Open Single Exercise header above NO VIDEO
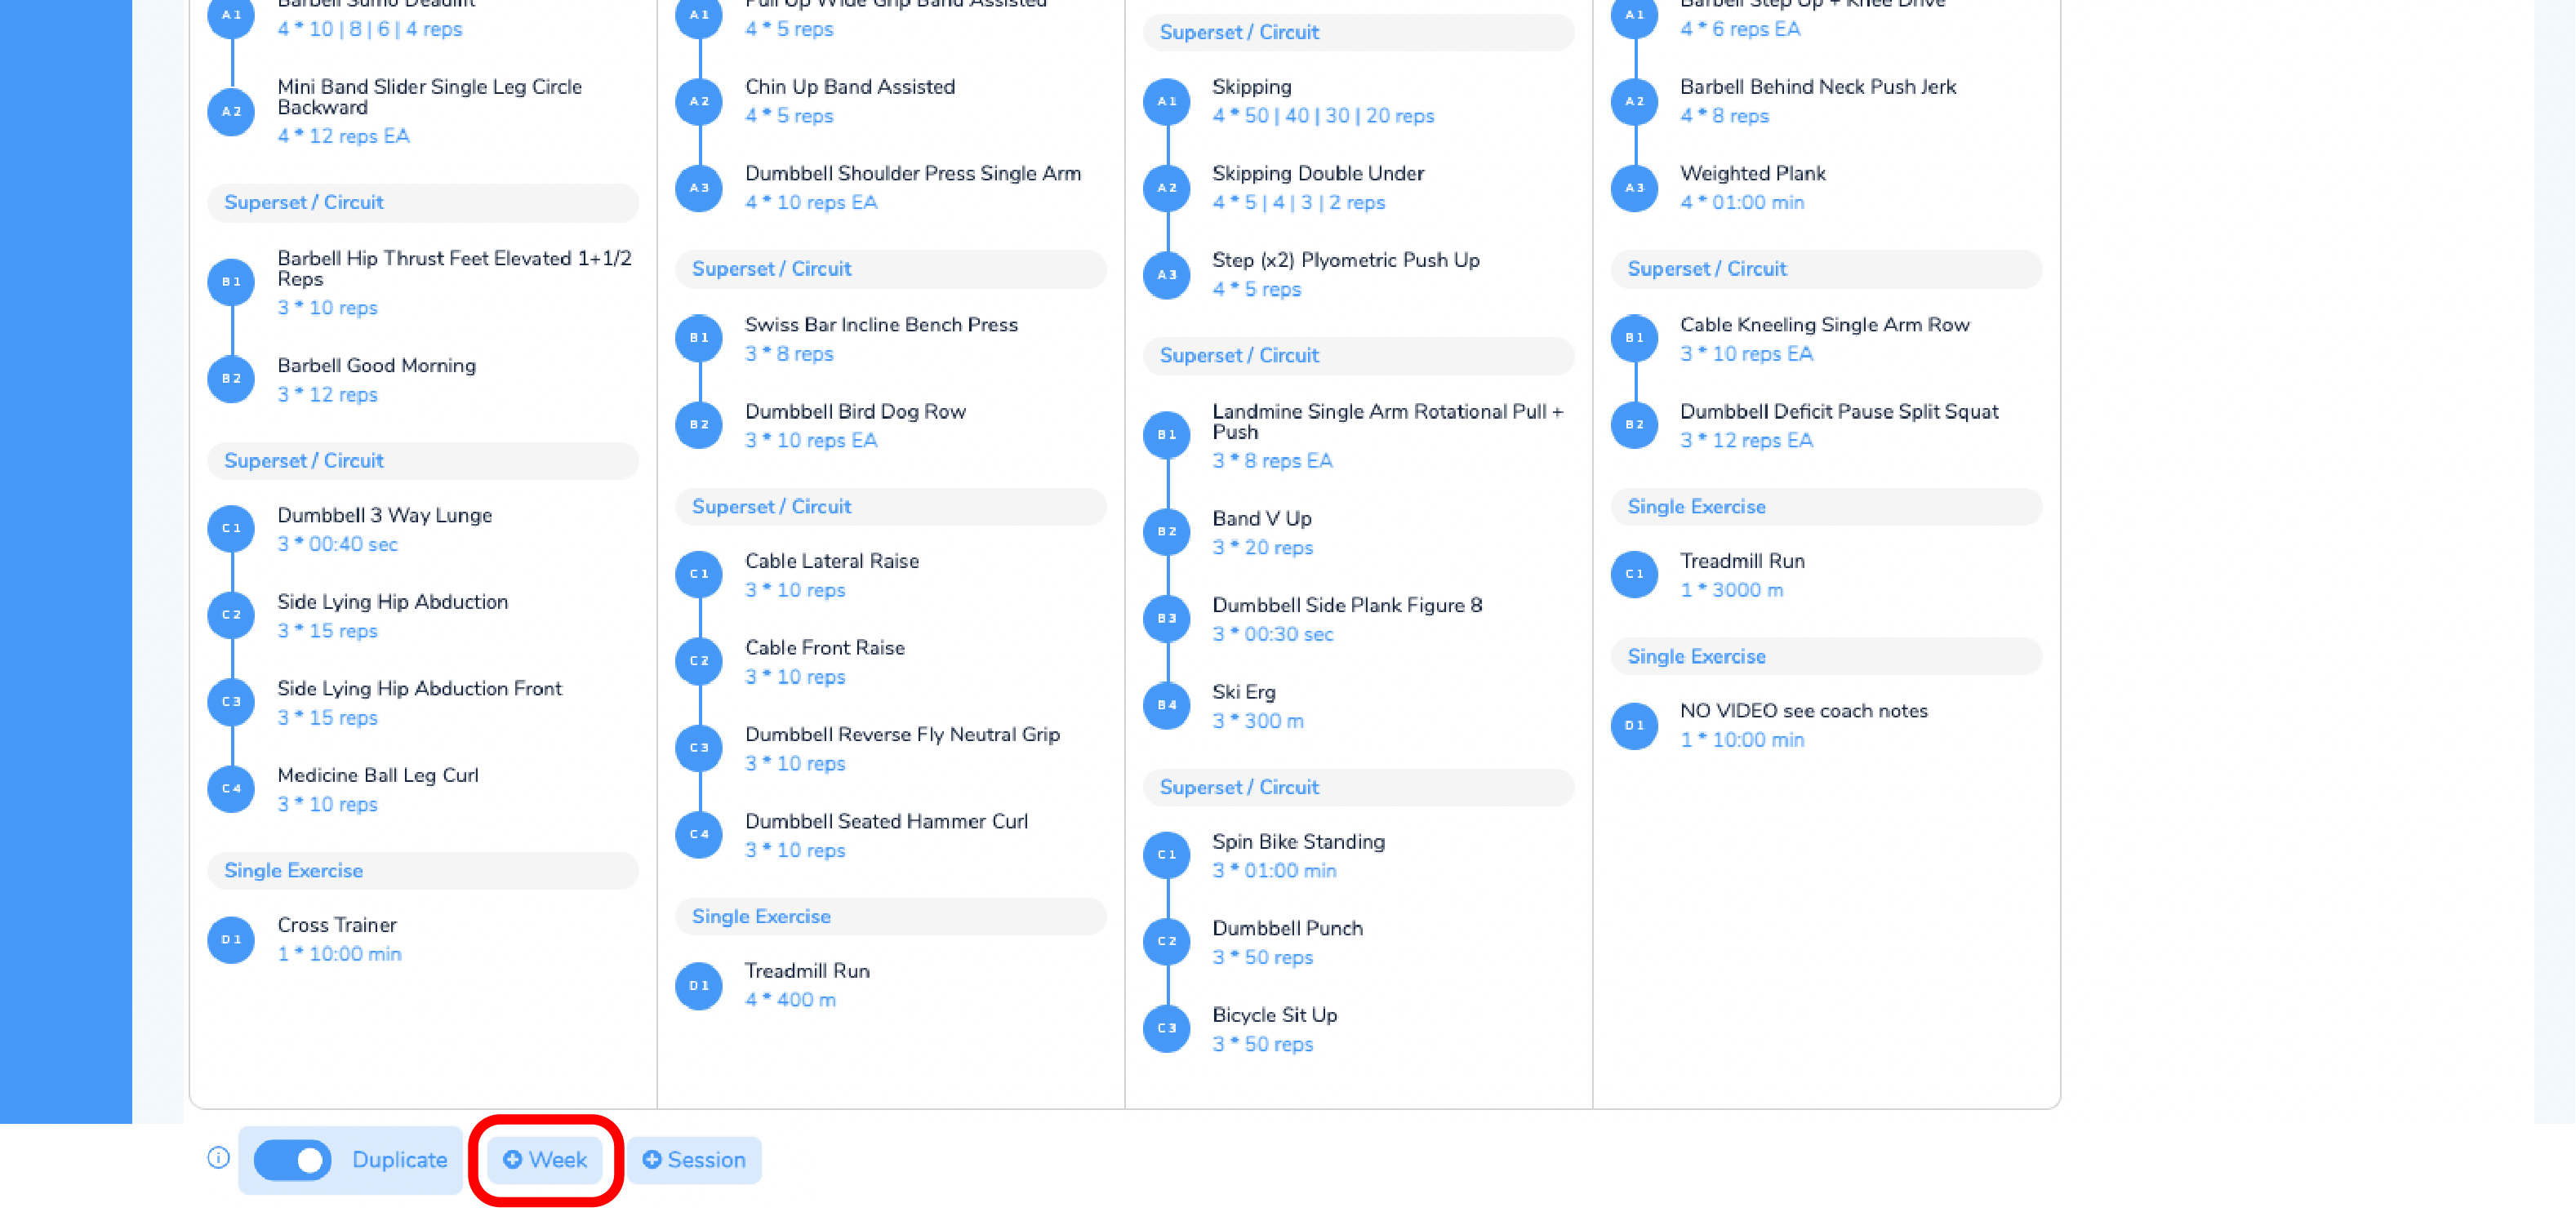 (x=1826, y=656)
